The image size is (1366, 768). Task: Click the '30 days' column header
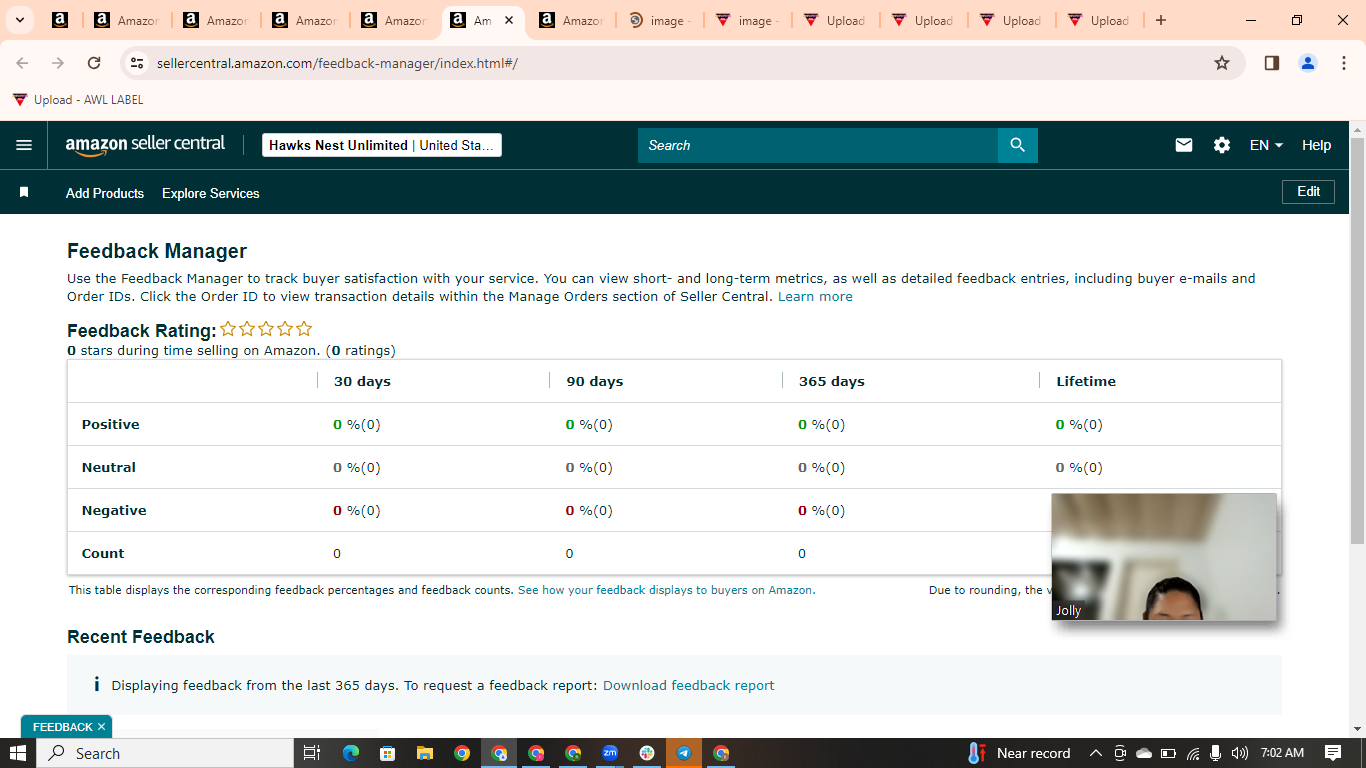click(362, 381)
